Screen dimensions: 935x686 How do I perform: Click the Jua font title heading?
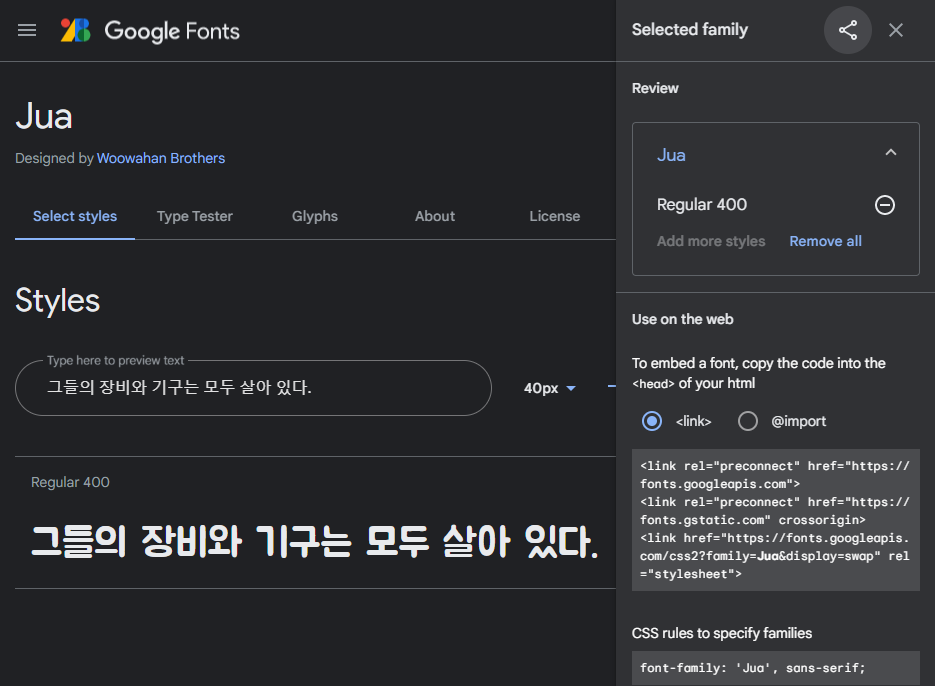[x=44, y=116]
